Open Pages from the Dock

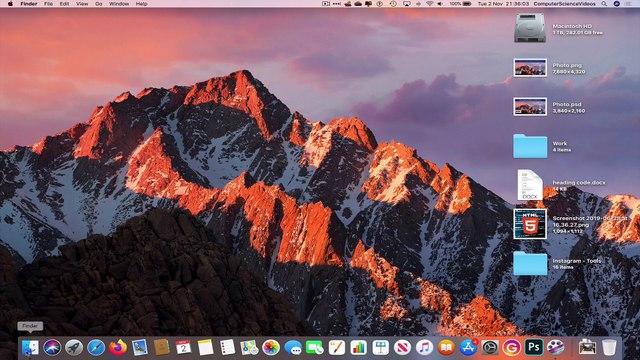coord(337,348)
